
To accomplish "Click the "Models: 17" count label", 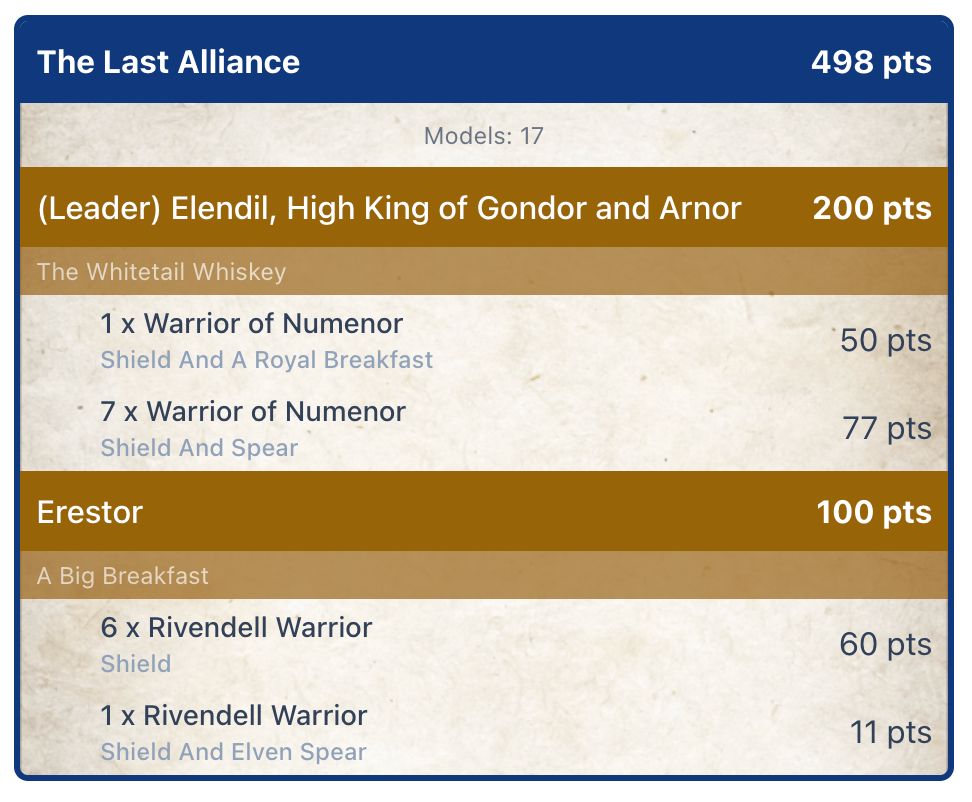I will (x=484, y=136).
